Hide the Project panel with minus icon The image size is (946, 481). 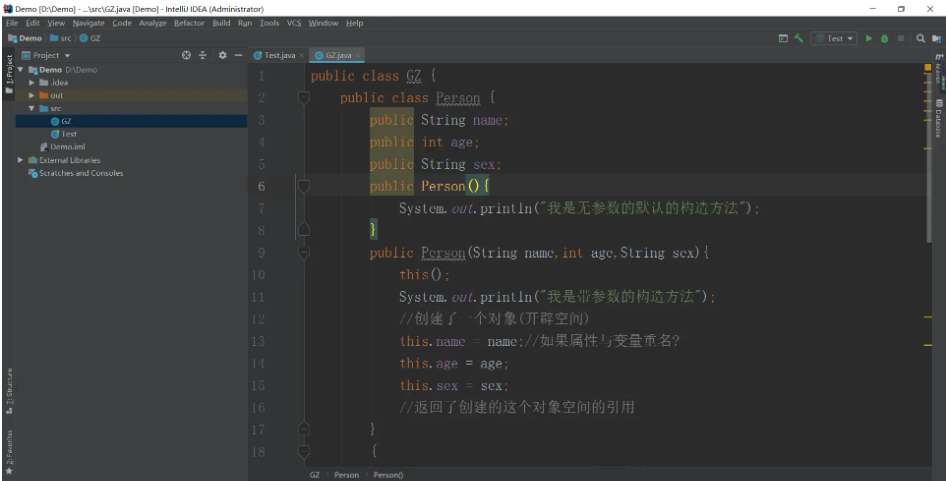[x=238, y=55]
